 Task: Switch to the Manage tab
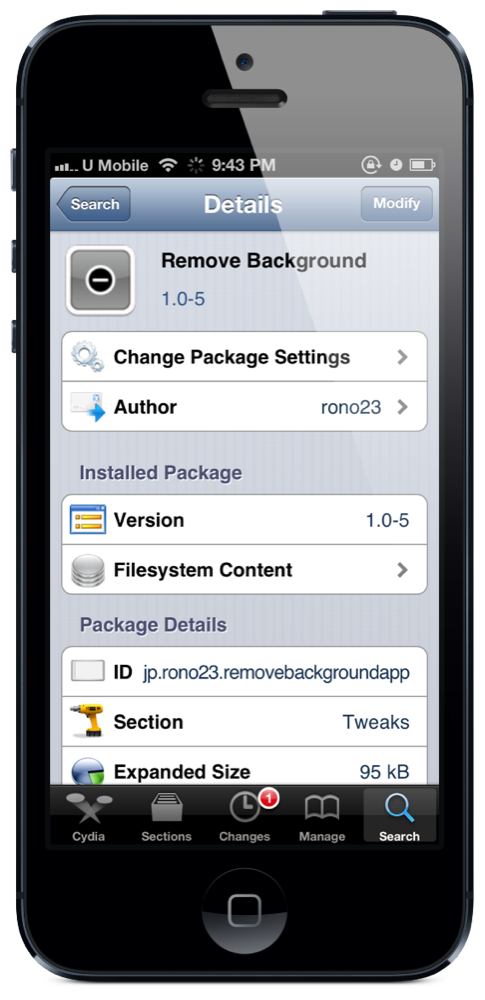coord(322,815)
